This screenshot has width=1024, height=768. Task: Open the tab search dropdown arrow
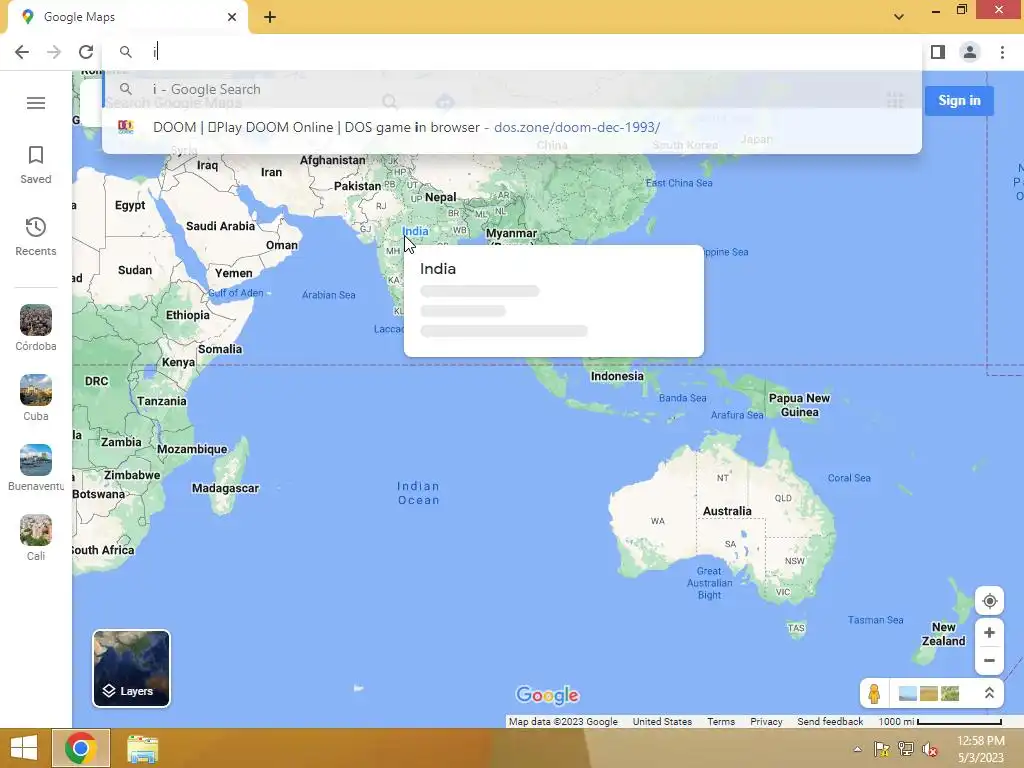click(x=899, y=17)
